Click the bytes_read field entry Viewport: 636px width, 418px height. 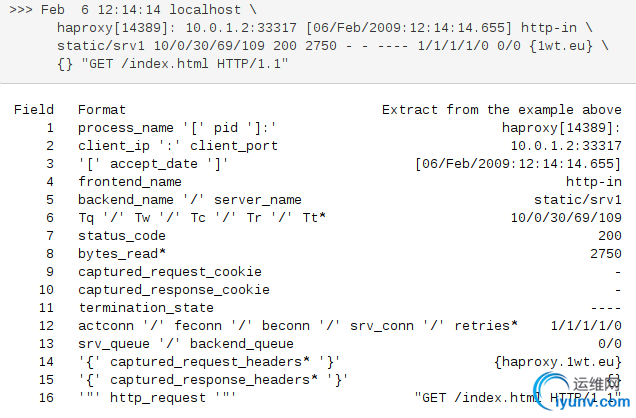(122, 254)
